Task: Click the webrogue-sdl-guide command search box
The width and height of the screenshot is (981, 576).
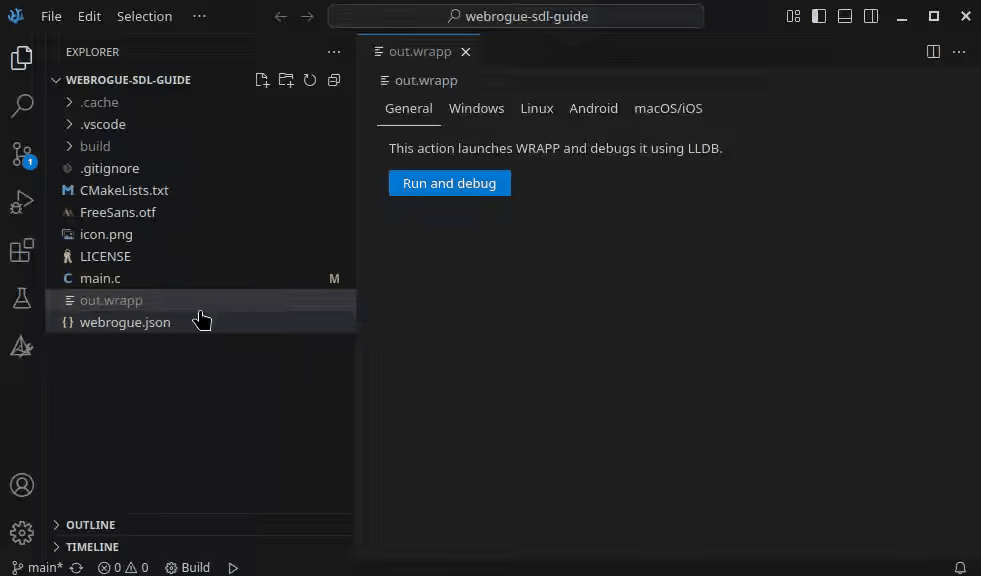Action: (516, 16)
